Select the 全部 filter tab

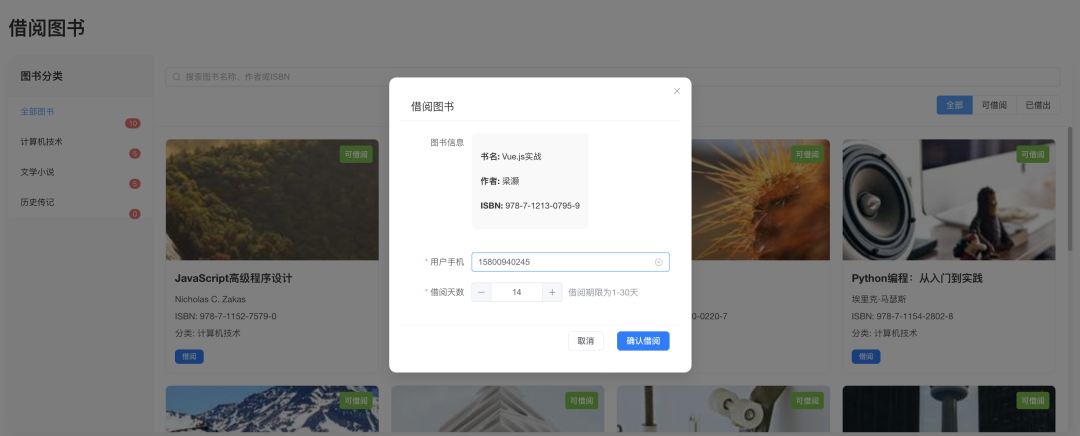click(955, 105)
